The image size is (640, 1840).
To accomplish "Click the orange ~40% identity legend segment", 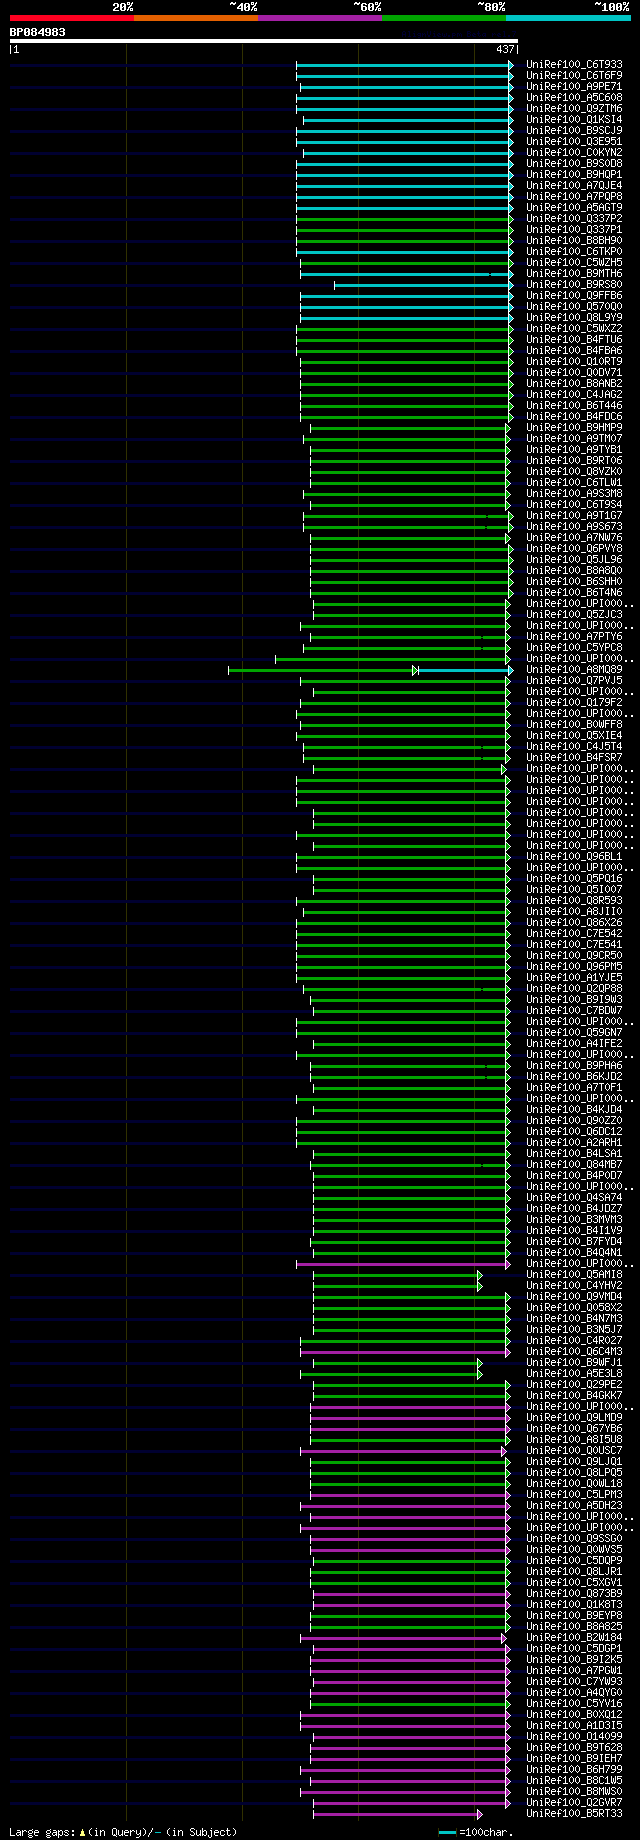I will point(196,18).
